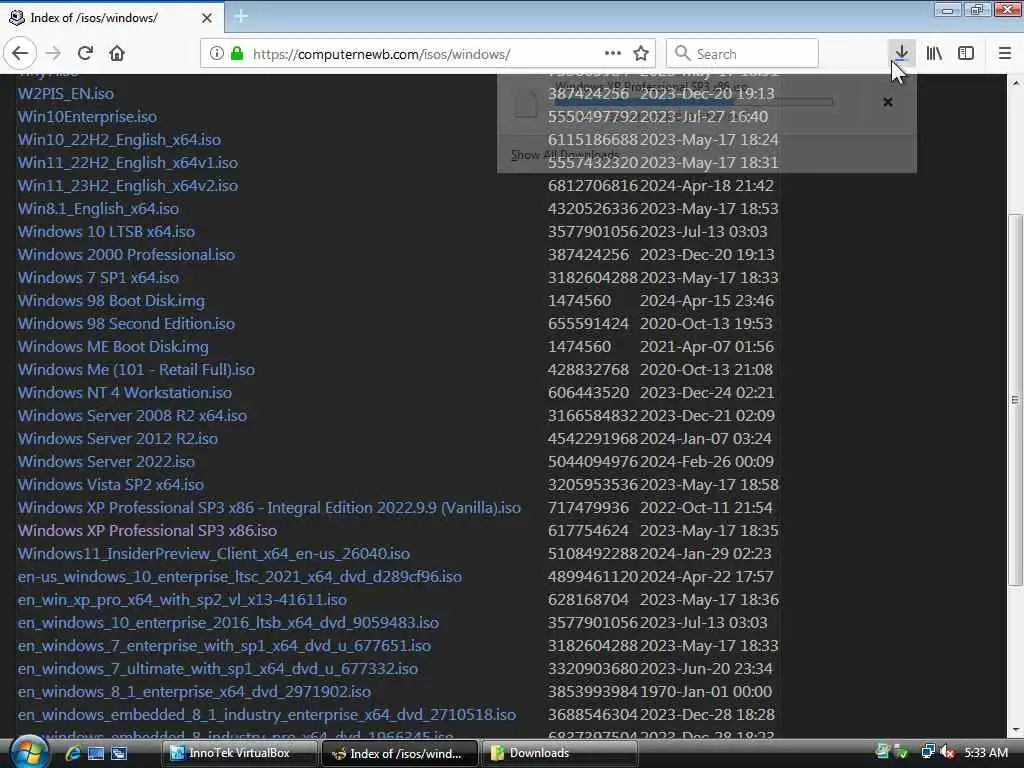The width and height of the screenshot is (1024, 768).
Task: Click the Windows Server 2022.iso link
Action: coord(106,461)
